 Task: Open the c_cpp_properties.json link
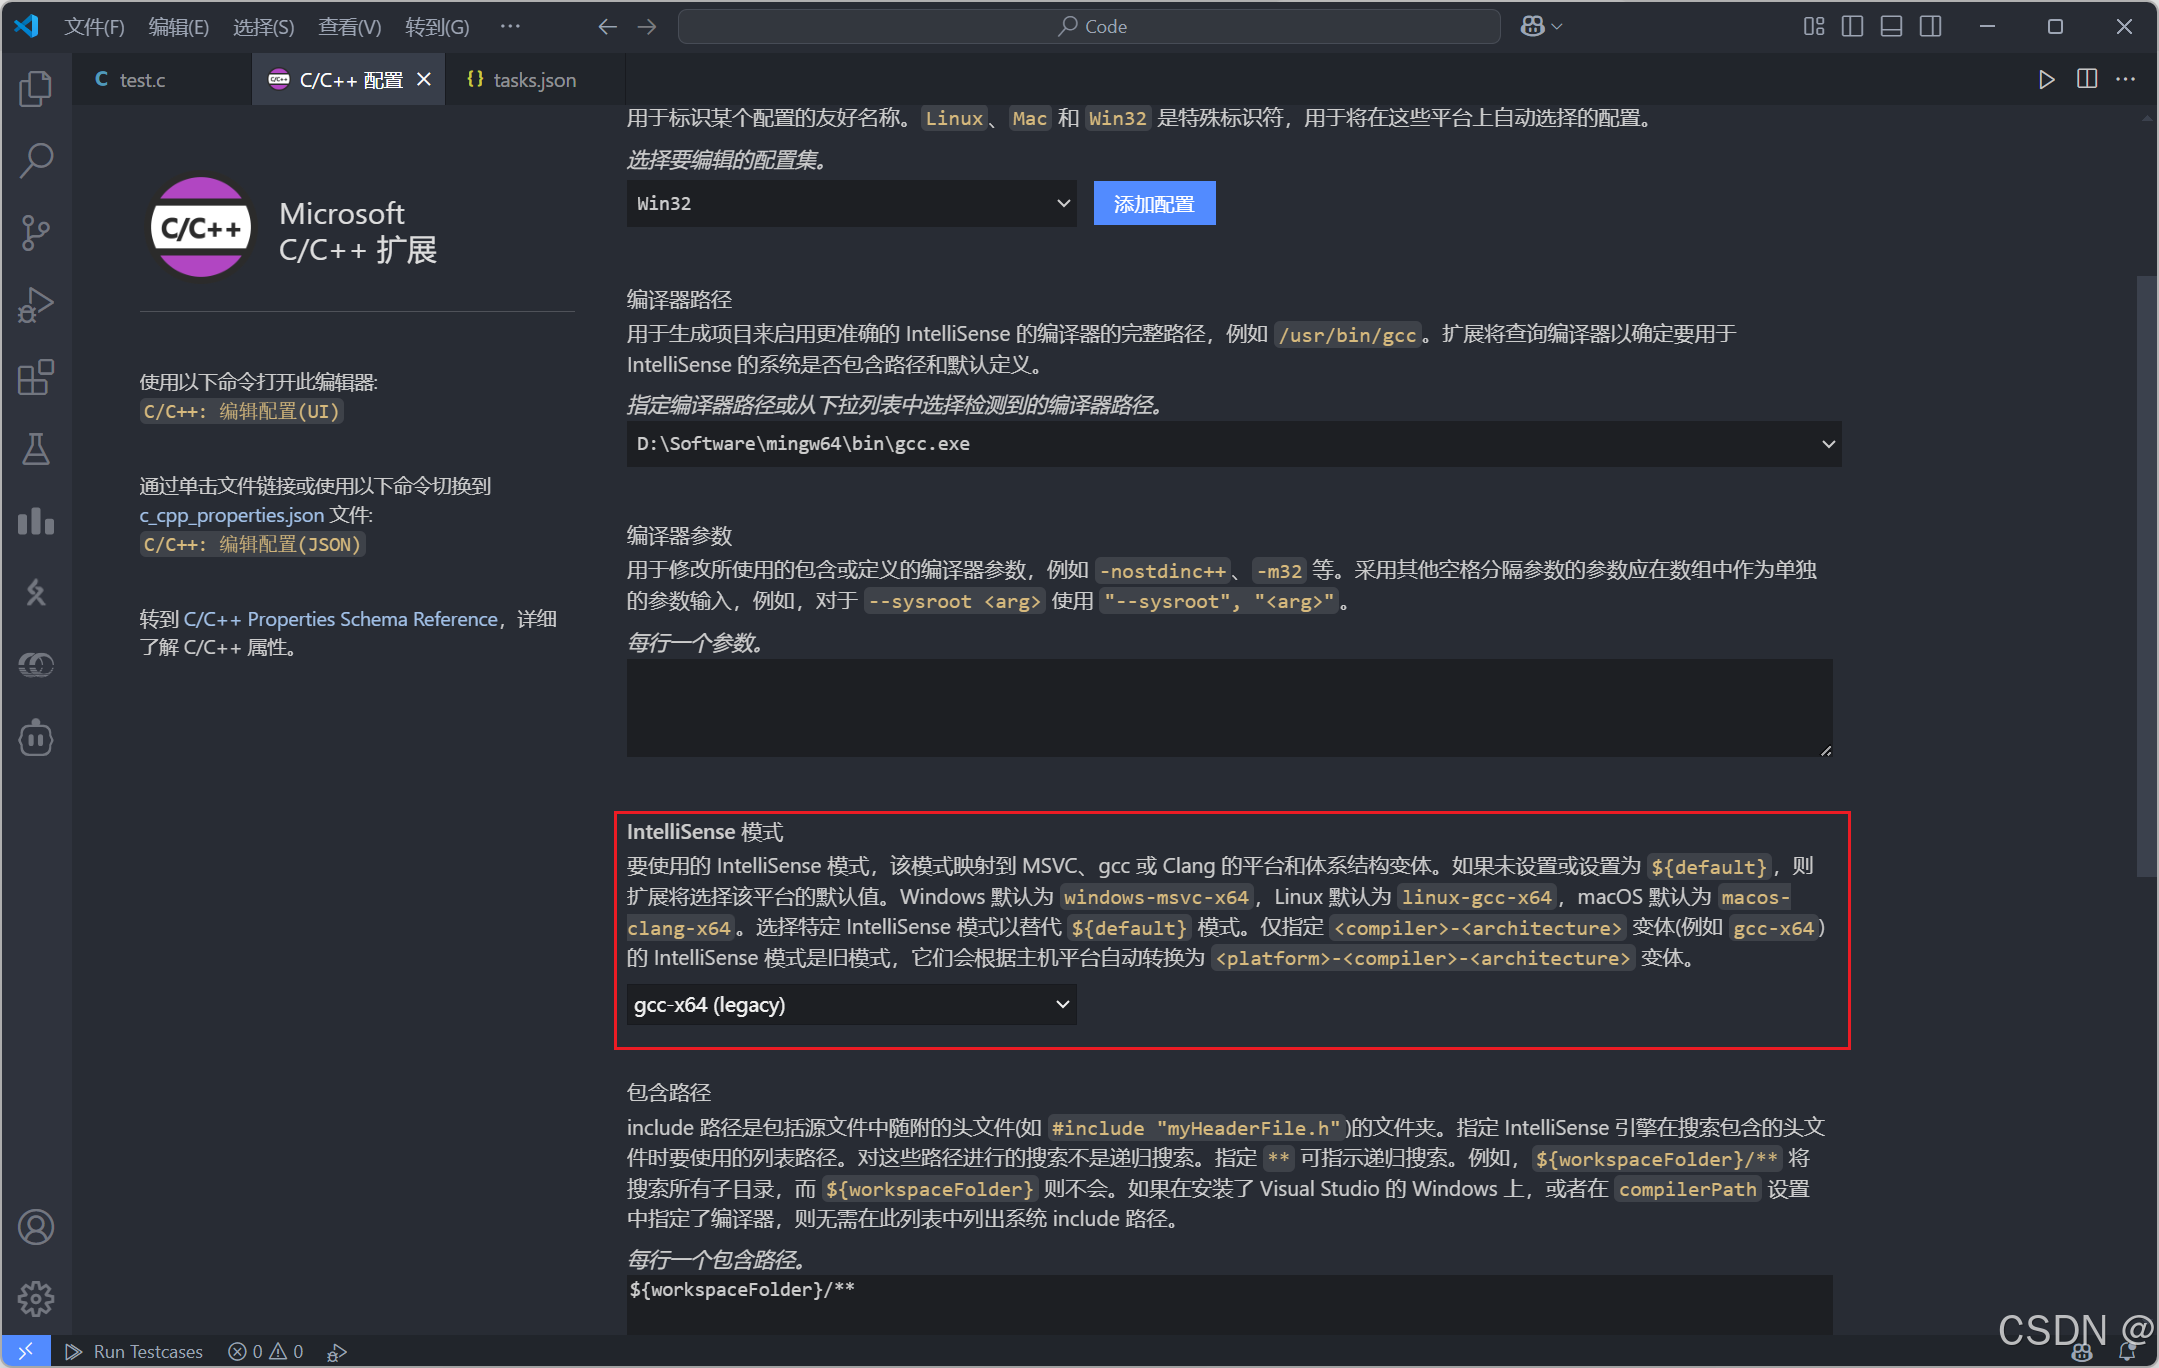coord(231,515)
